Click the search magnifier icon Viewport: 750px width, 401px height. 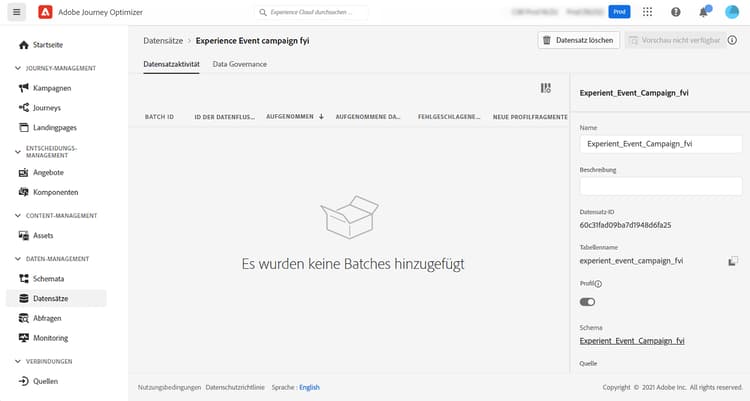(x=263, y=12)
